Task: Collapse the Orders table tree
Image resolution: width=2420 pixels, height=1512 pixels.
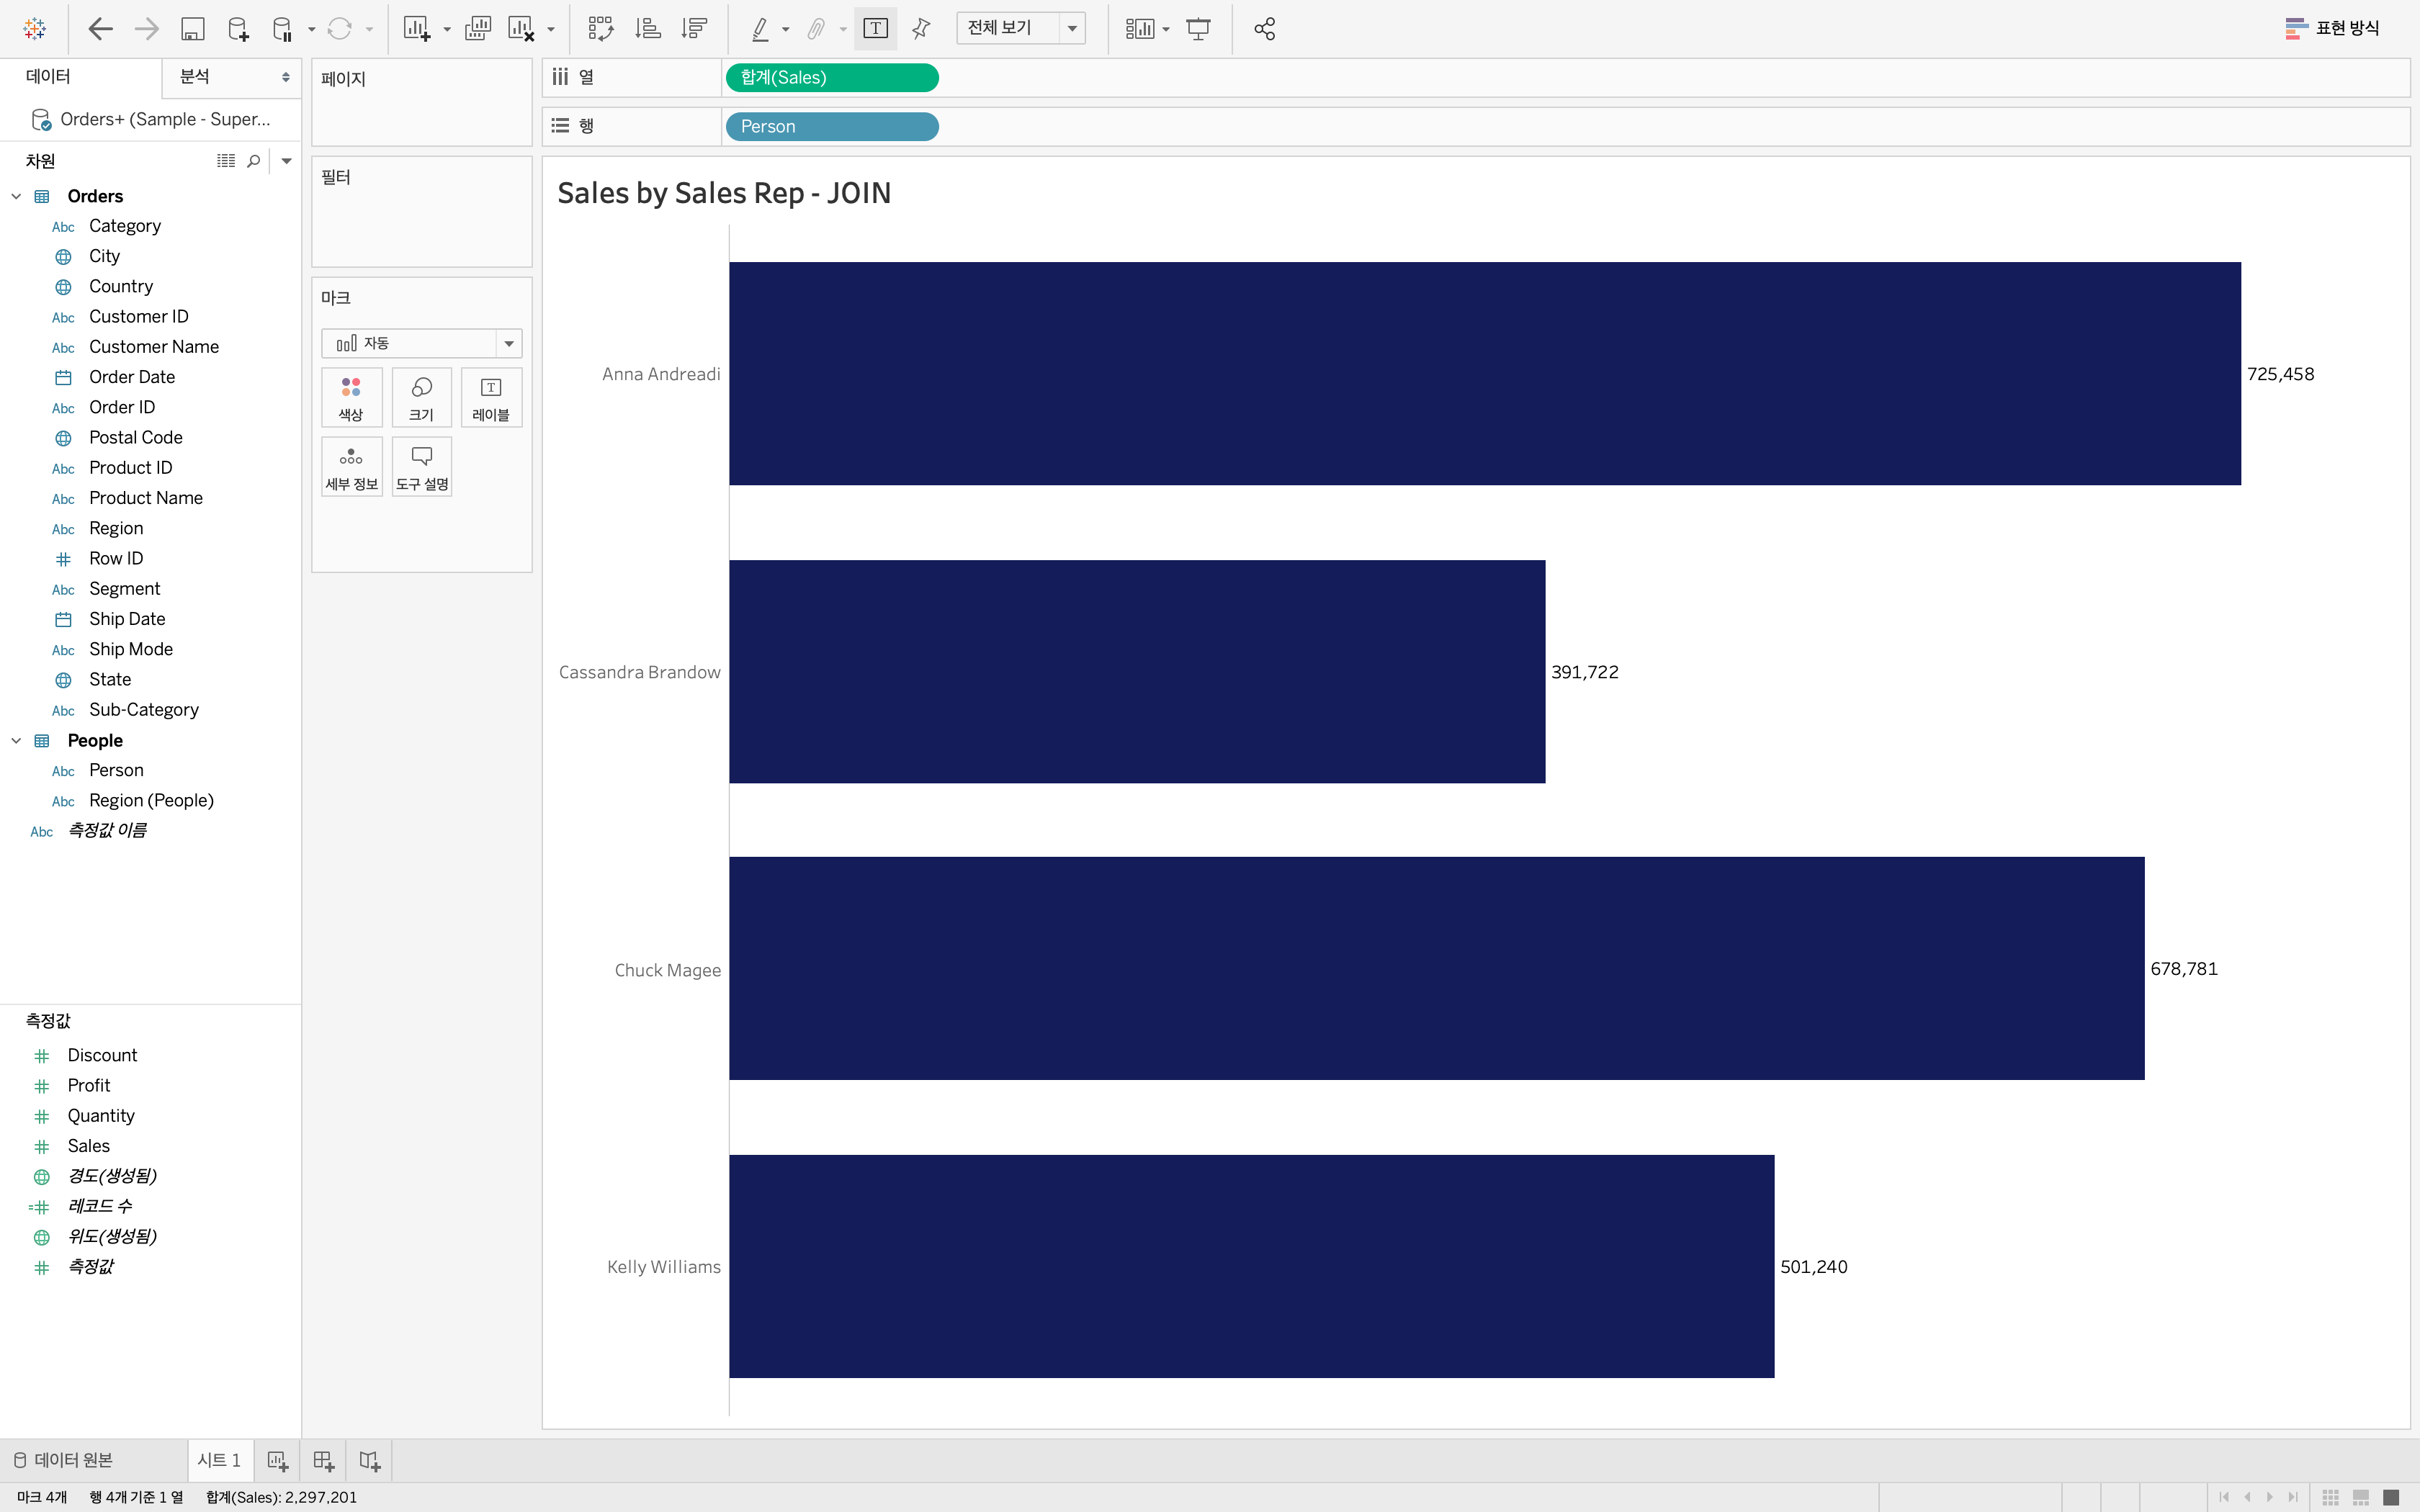Action: [x=16, y=196]
